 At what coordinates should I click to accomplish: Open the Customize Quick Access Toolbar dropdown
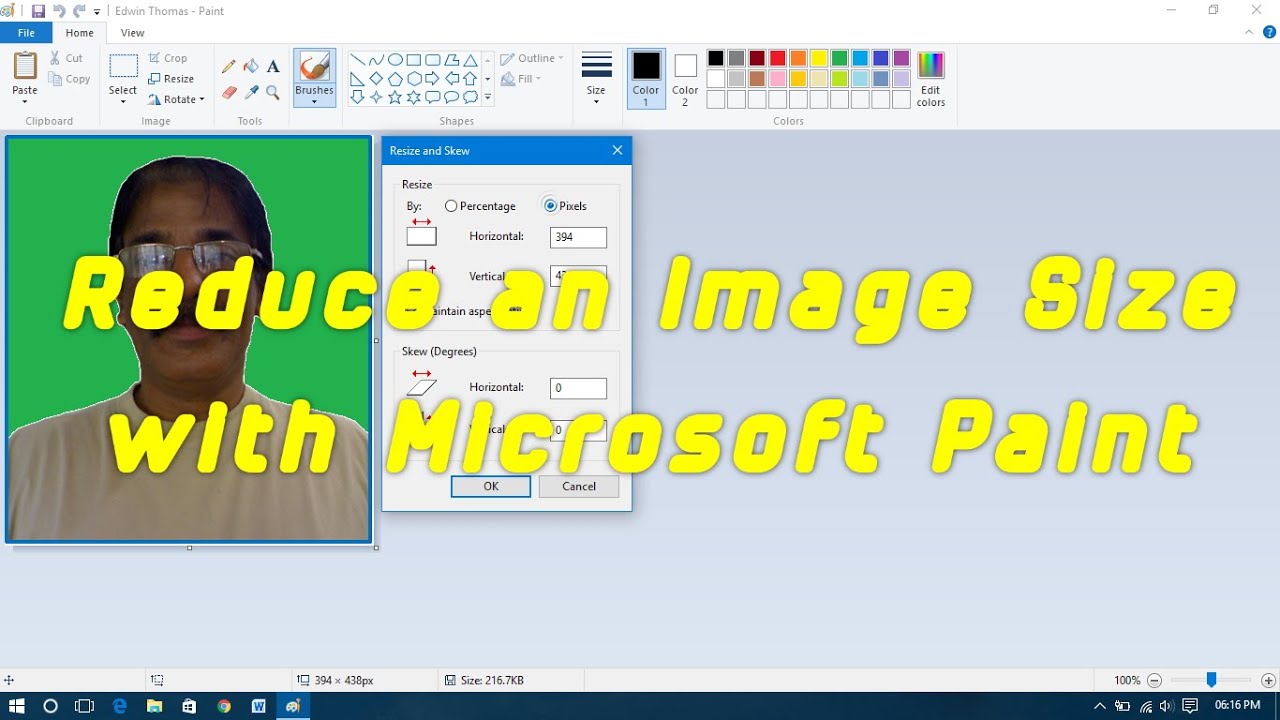click(x=97, y=11)
